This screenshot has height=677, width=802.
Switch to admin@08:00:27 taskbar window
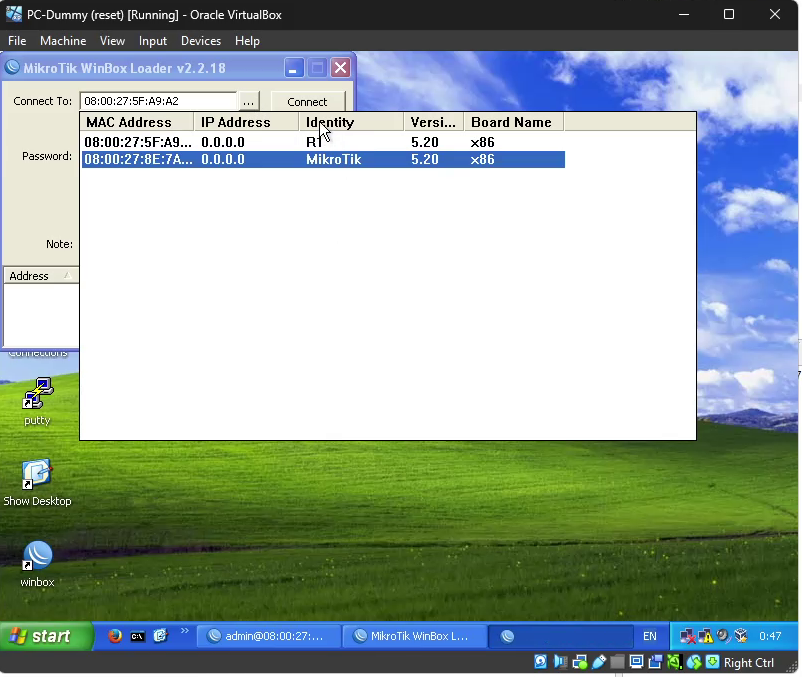click(x=269, y=636)
